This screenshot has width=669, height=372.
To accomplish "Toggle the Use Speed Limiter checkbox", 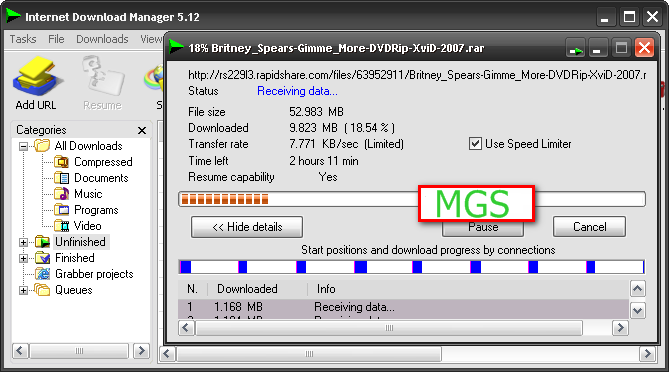I will [x=475, y=144].
